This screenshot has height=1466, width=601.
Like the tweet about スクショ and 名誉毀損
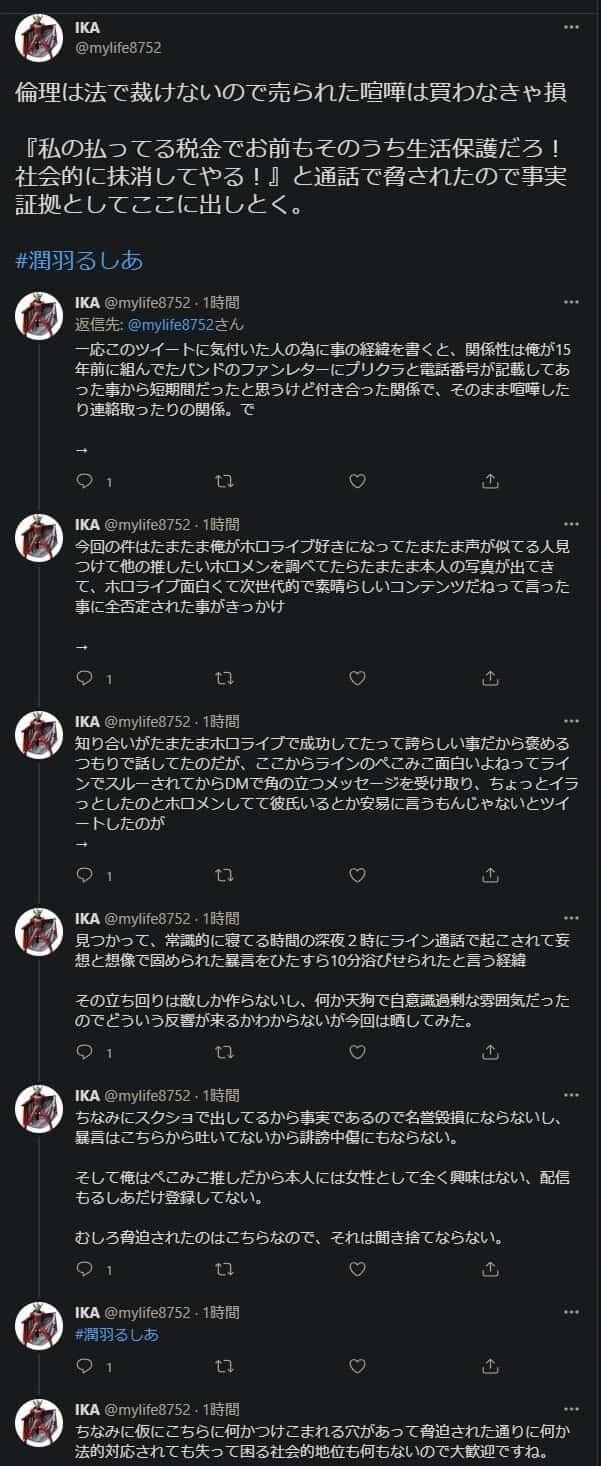coord(356,1269)
